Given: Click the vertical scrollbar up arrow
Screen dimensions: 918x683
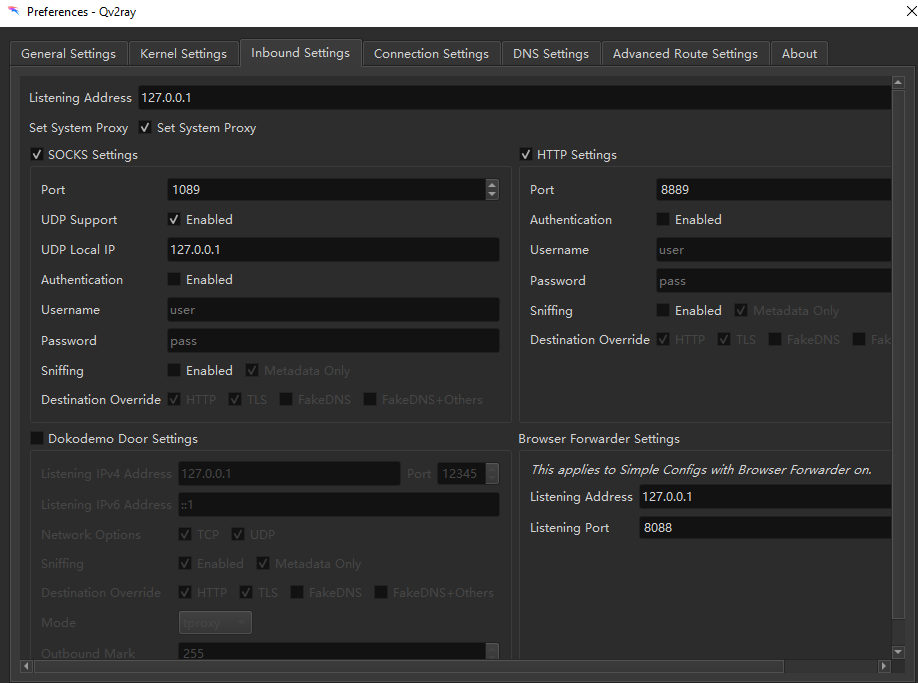Looking at the screenshot, I should pos(898,83).
